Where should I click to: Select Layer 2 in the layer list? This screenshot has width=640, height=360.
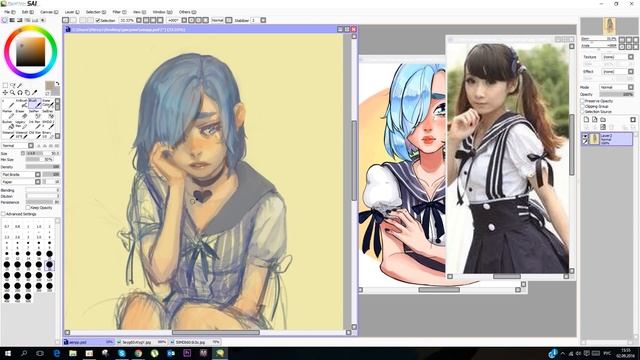pos(607,139)
